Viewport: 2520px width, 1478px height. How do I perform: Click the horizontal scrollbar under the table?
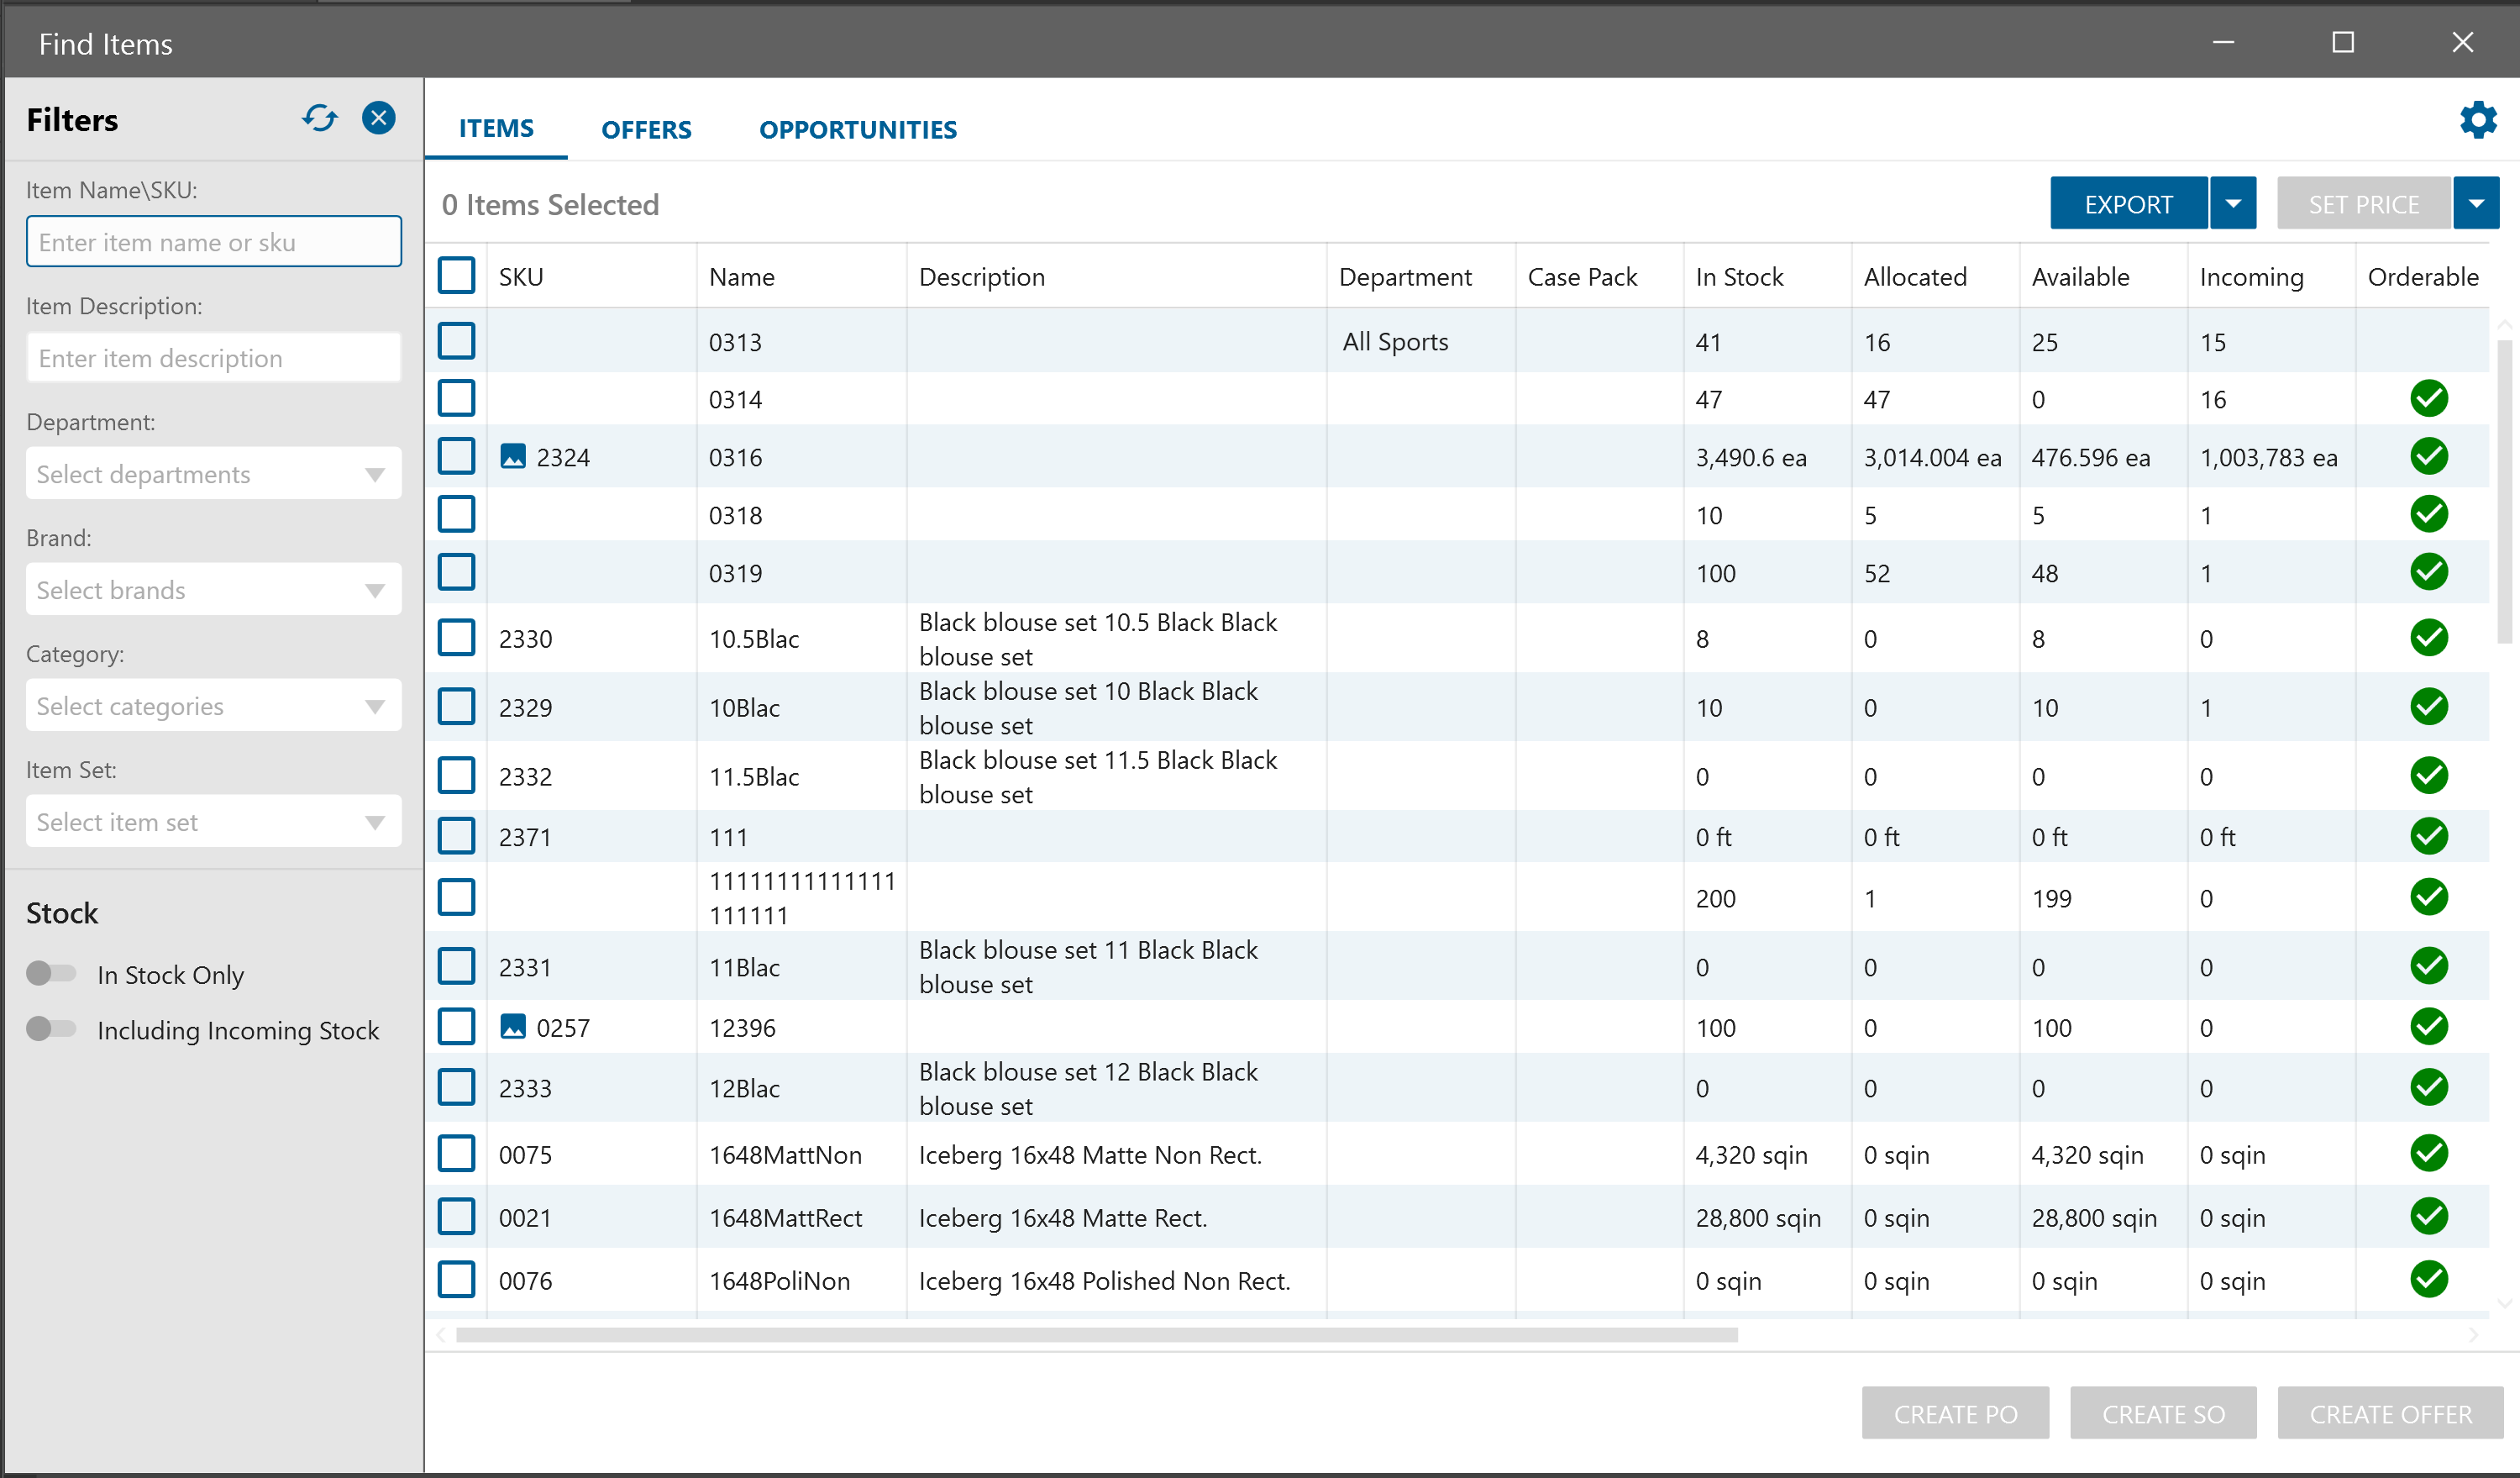[1096, 1335]
